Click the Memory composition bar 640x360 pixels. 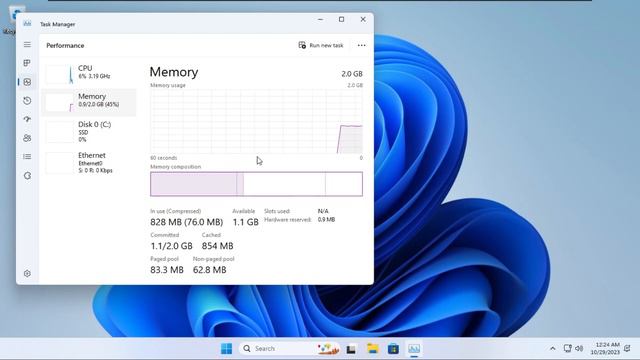click(x=256, y=184)
